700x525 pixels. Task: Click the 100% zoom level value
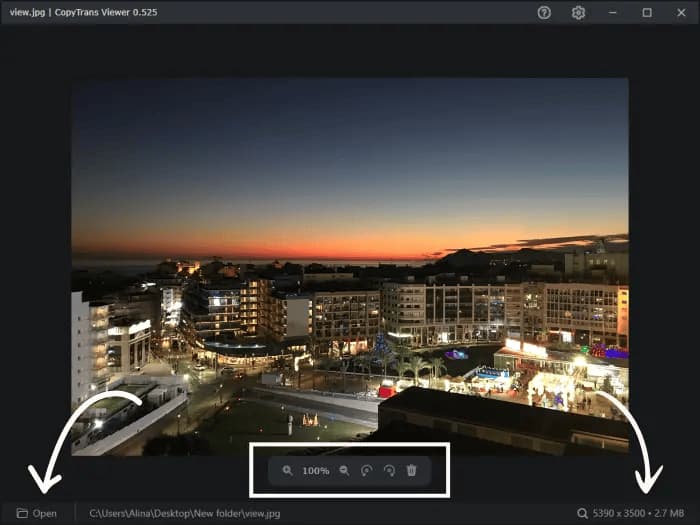[316, 471]
